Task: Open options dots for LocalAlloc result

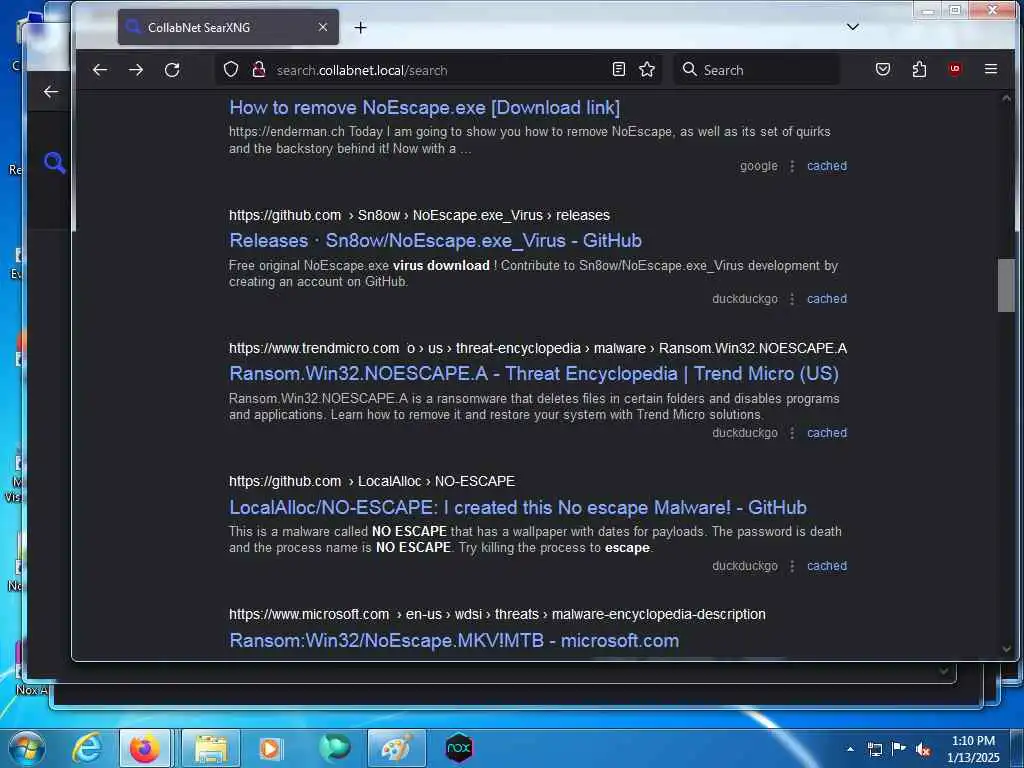Action: click(792, 566)
